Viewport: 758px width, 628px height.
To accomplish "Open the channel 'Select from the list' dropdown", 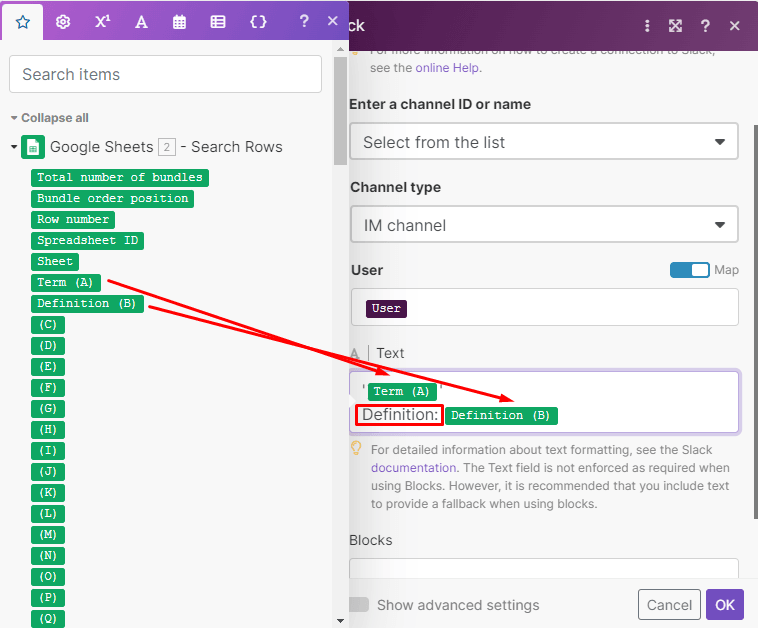I will 544,142.
